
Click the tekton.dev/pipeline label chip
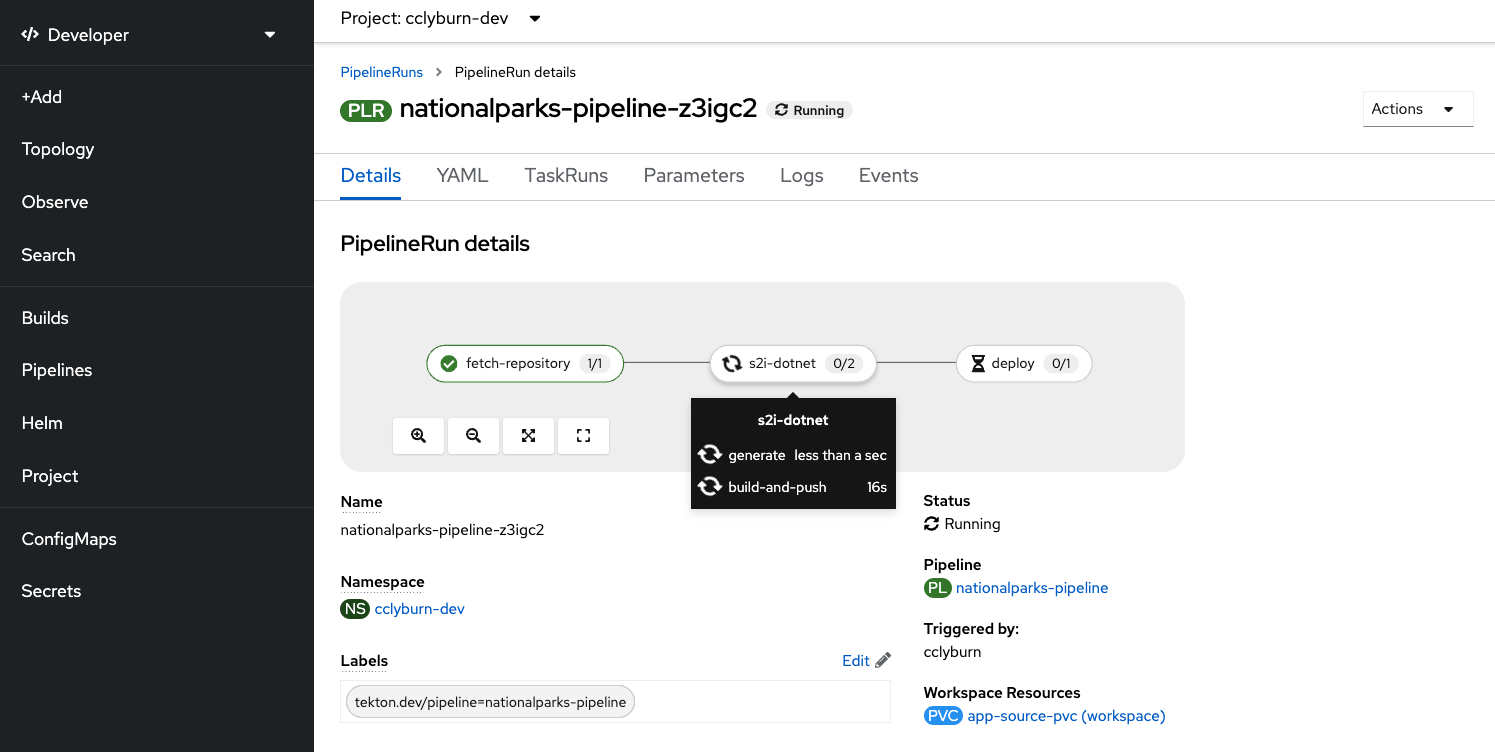490,702
